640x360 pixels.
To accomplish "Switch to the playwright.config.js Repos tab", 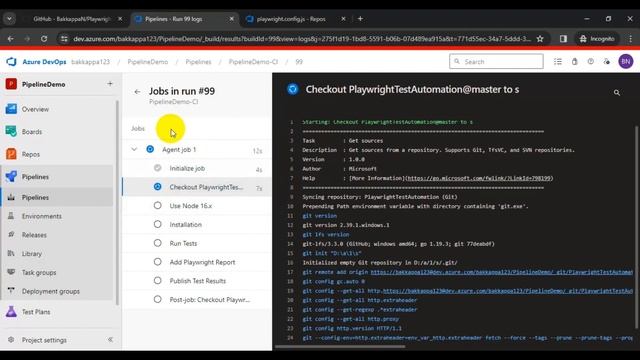I will 291,19.
